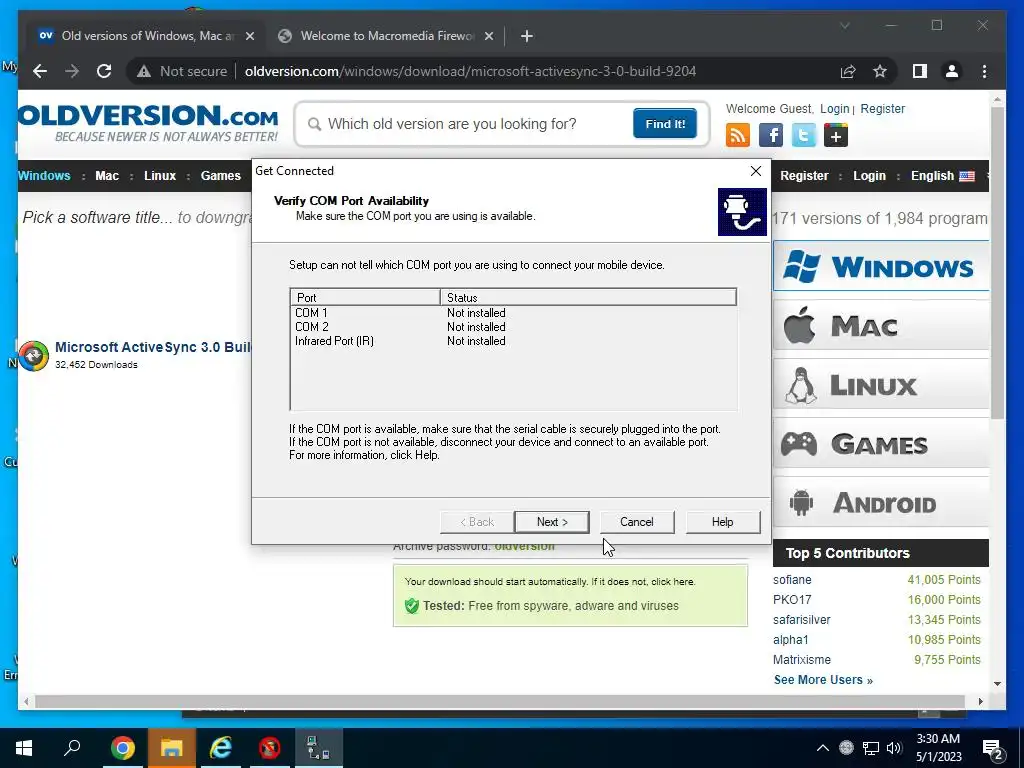
Task: Close the Macromedia Fireworks tab
Action: tap(488, 36)
